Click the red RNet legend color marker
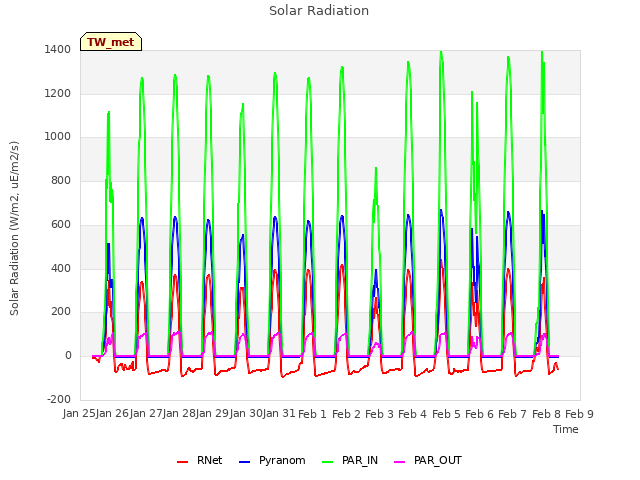640x480 pixels. pos(182,462)
